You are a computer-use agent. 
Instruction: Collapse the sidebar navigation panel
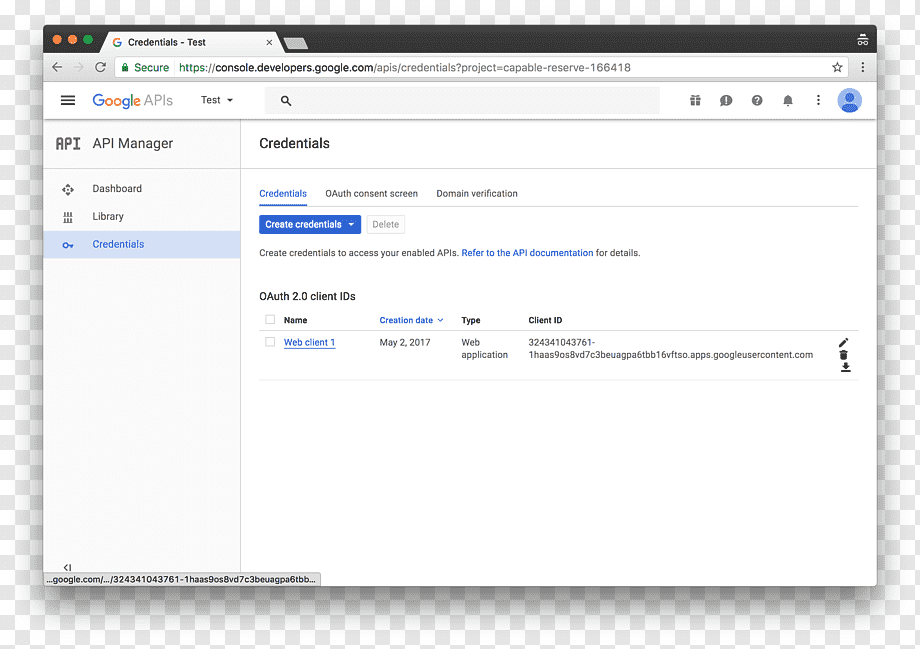click(67, 567)
